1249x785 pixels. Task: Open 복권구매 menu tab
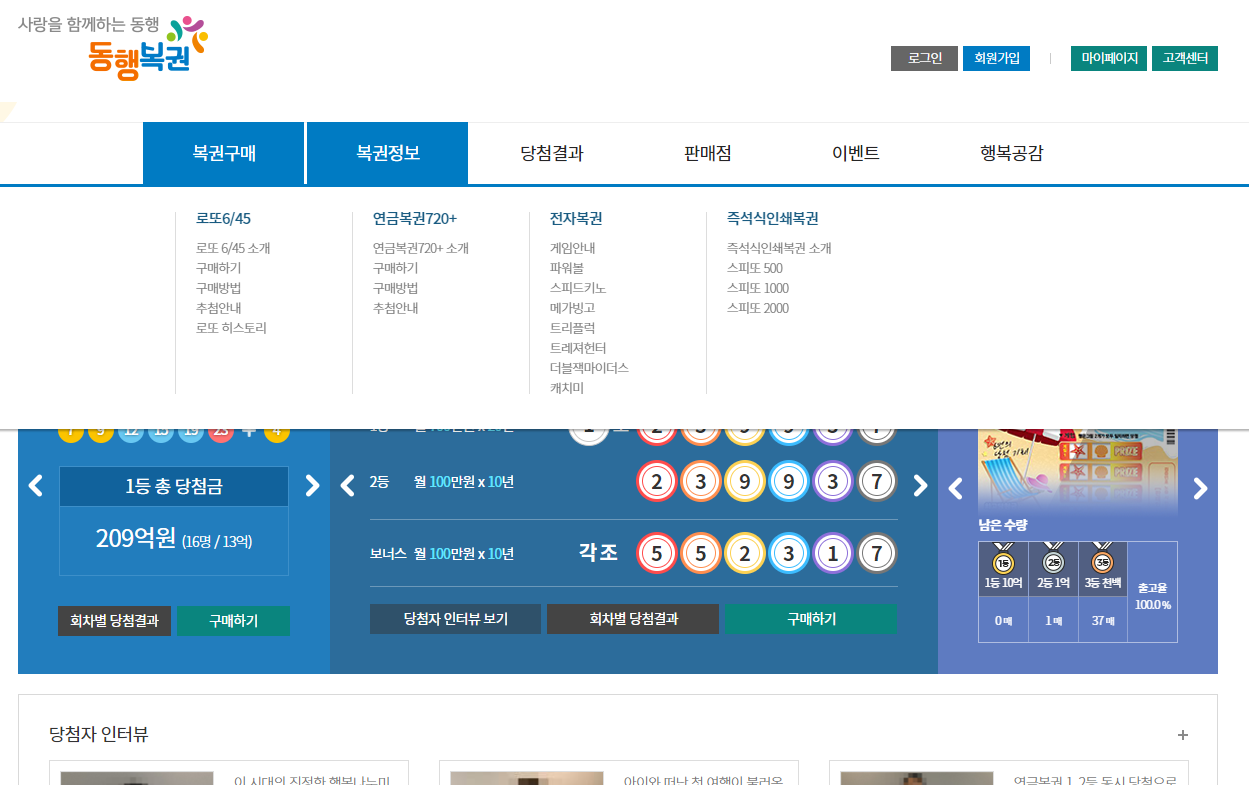tap(224, 154)
